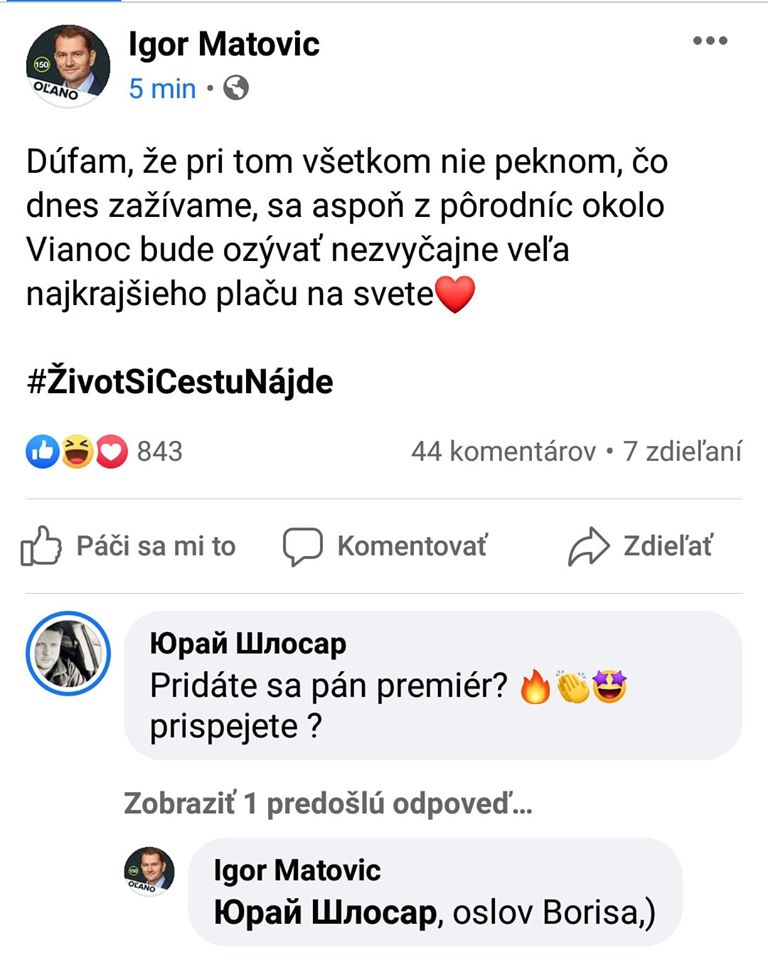Click the 5 min post timestamp

[x=162, y=89]
